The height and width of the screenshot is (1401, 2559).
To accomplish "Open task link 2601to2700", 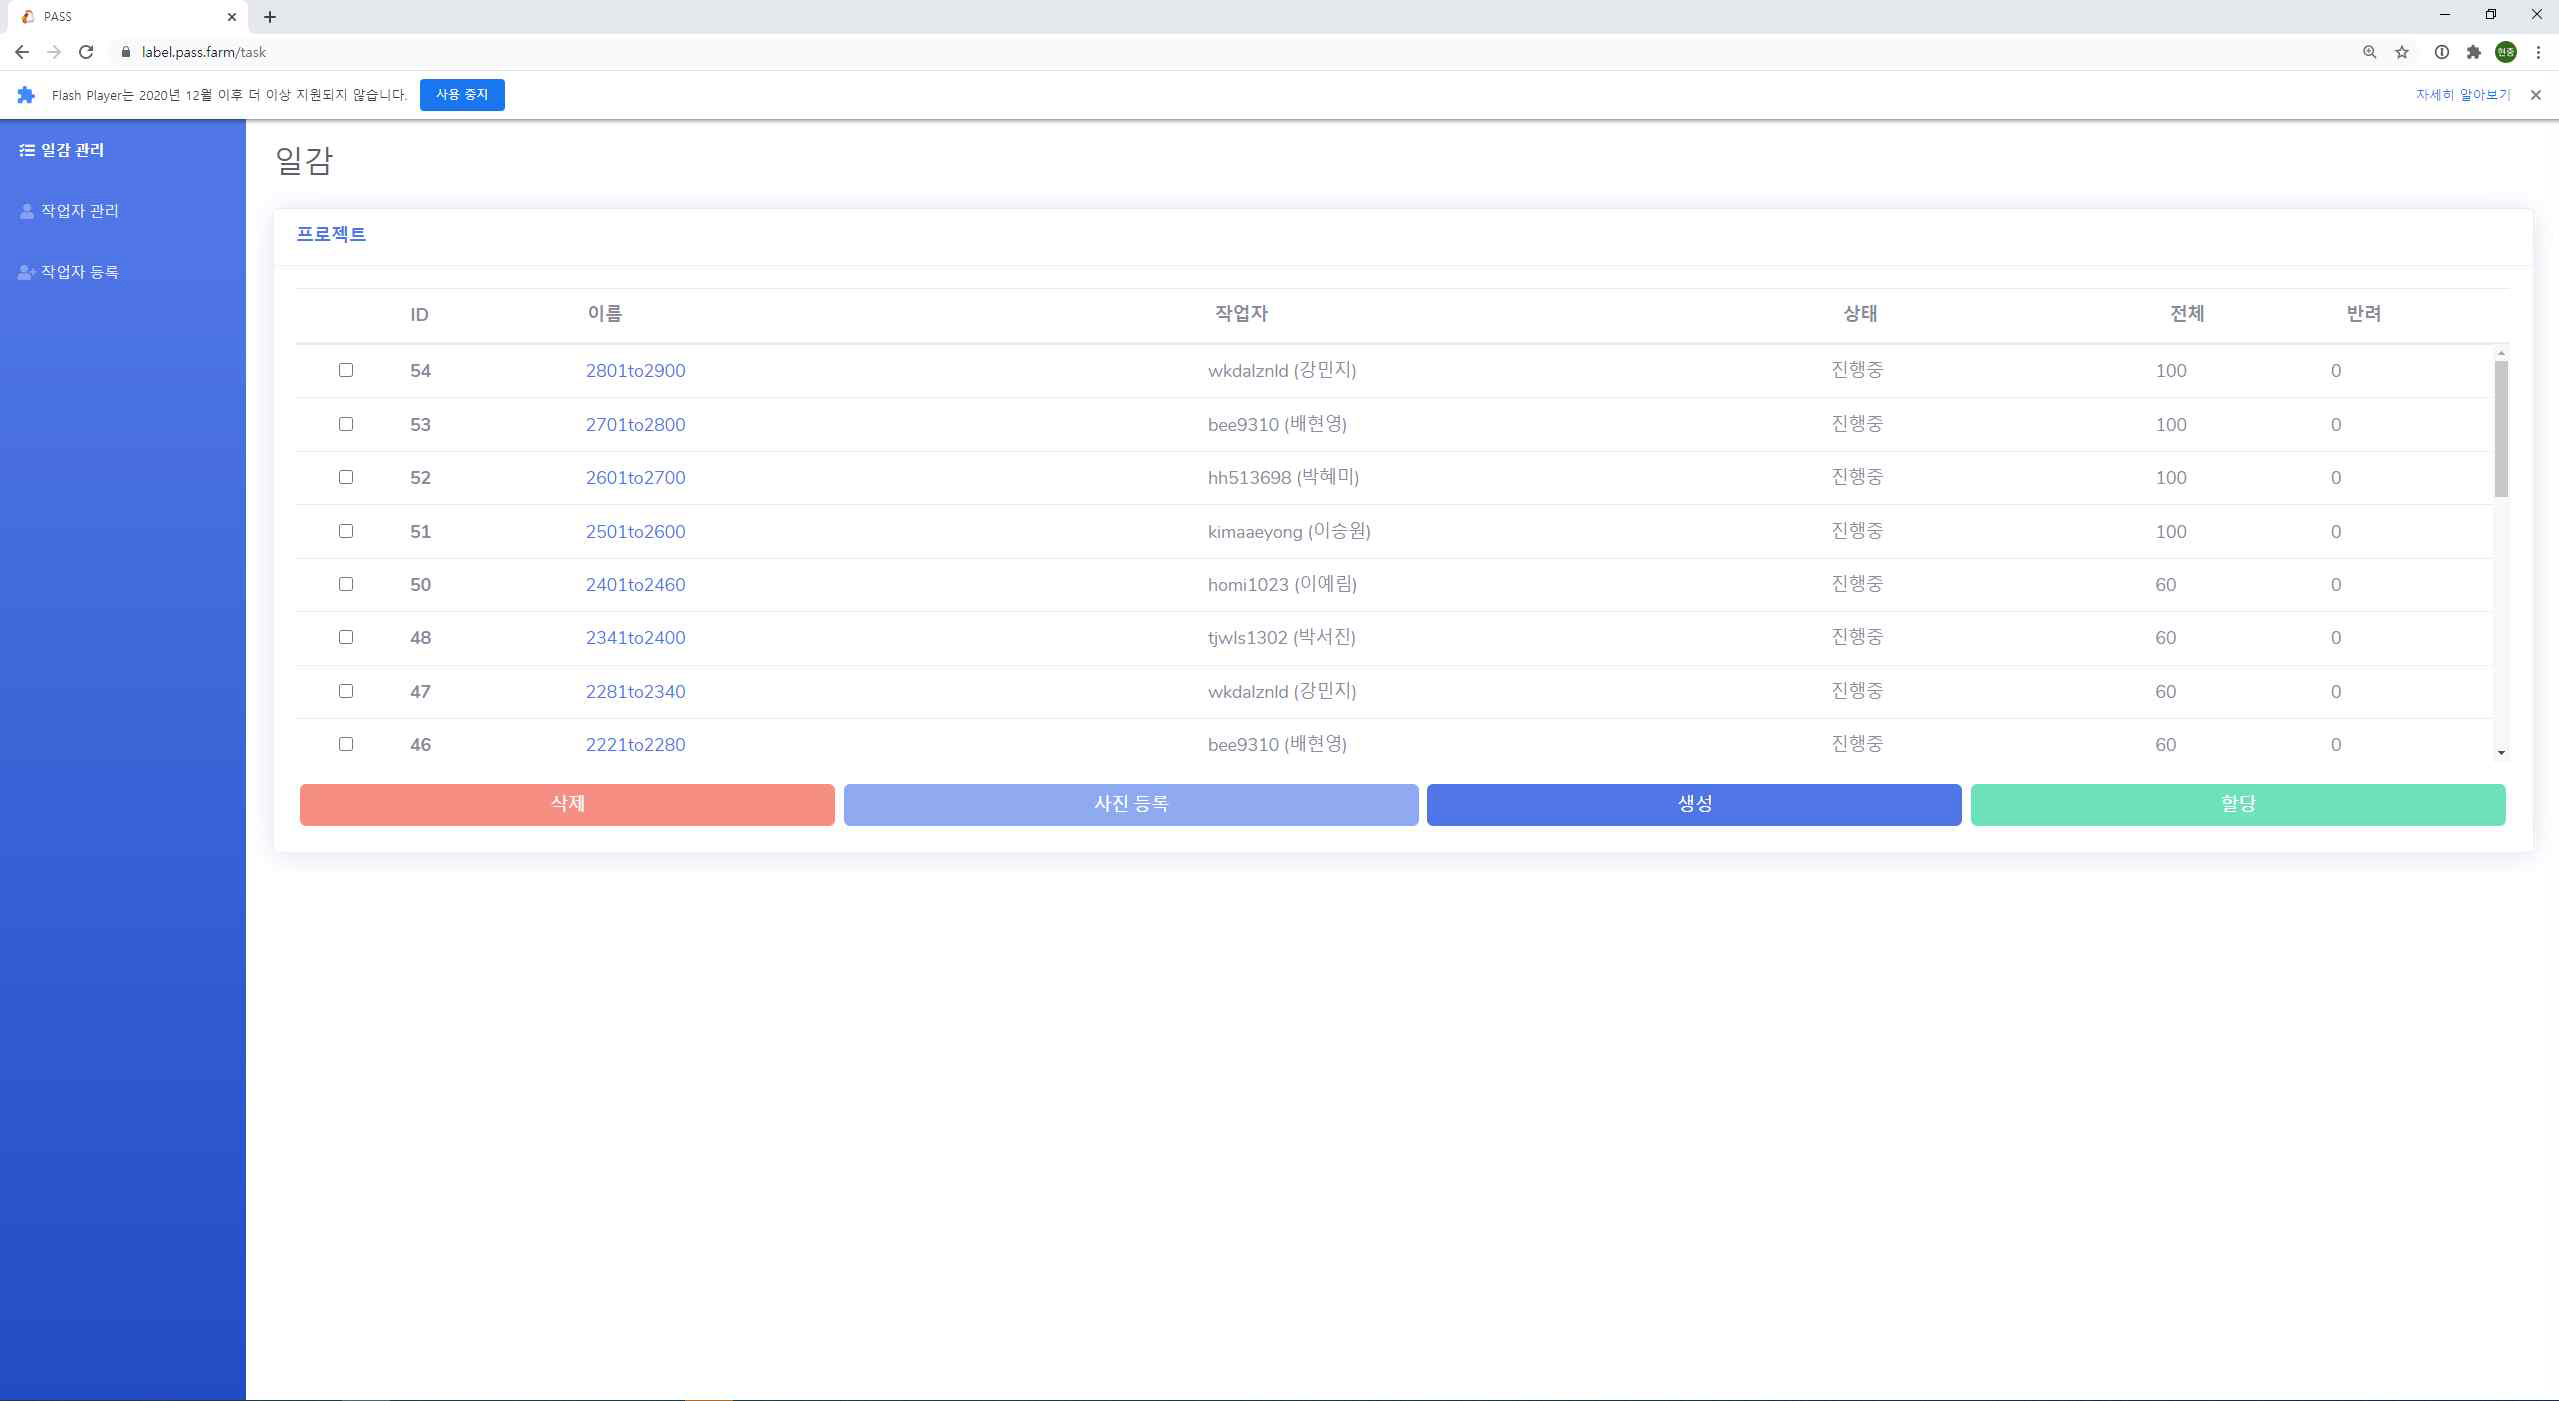I will [x=636, y=478].
